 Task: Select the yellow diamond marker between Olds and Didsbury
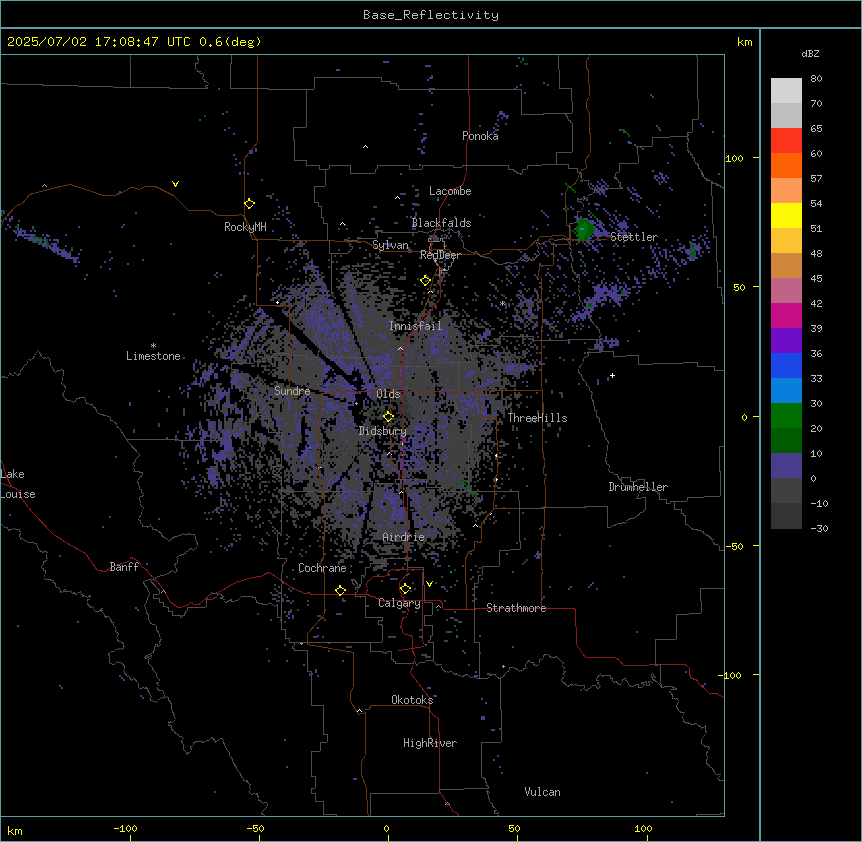click(x=389, y=417)
